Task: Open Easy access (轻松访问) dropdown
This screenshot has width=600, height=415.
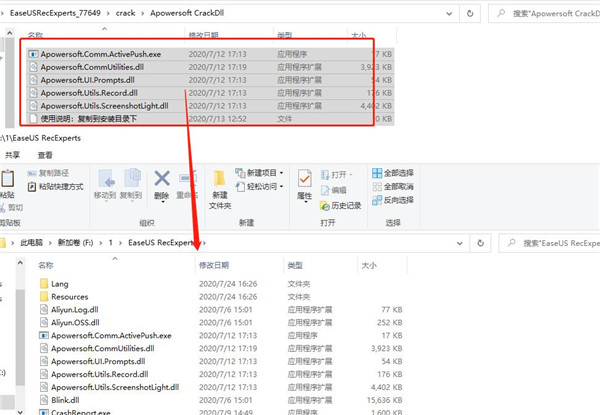Action: pos(259,187)
